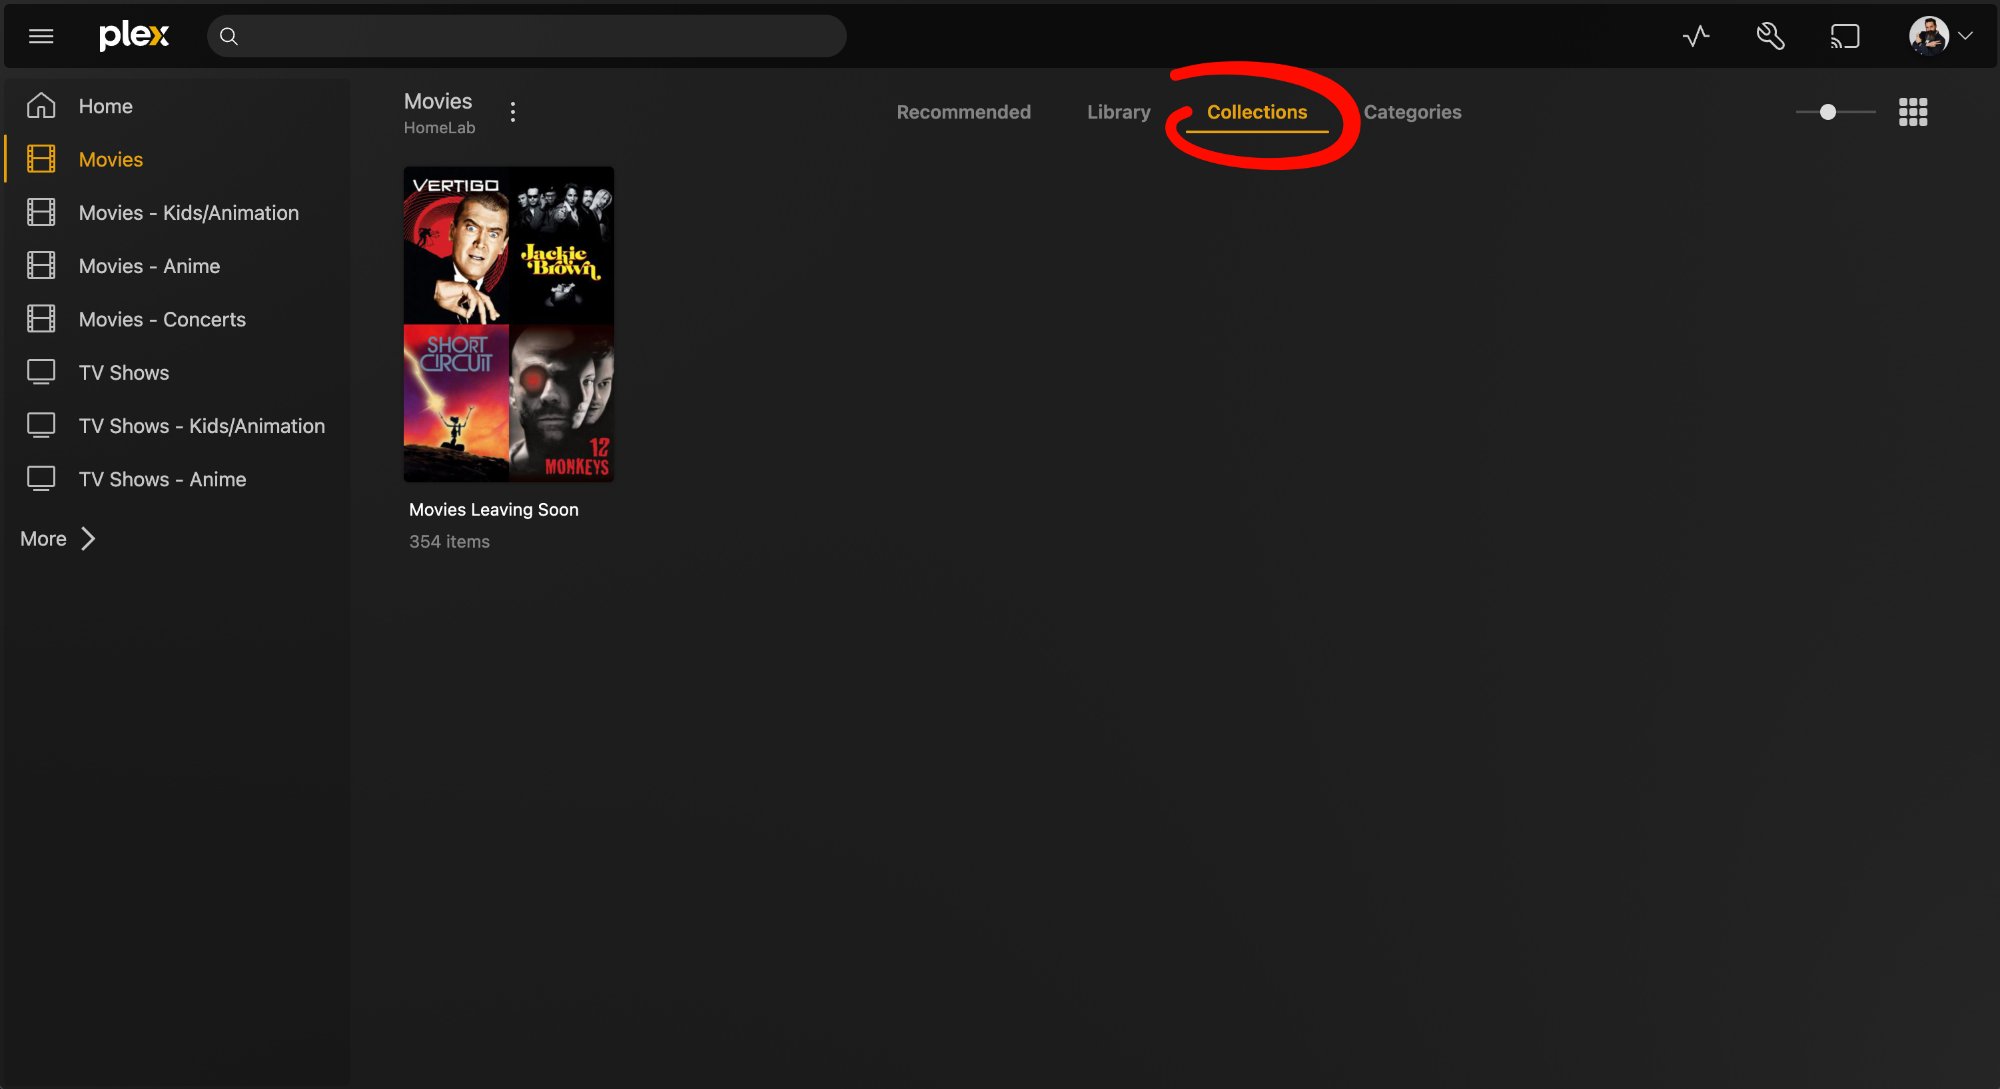Switch to the Recommended tab
The image size is (2000, 1089).
click(x=963, y=112)
